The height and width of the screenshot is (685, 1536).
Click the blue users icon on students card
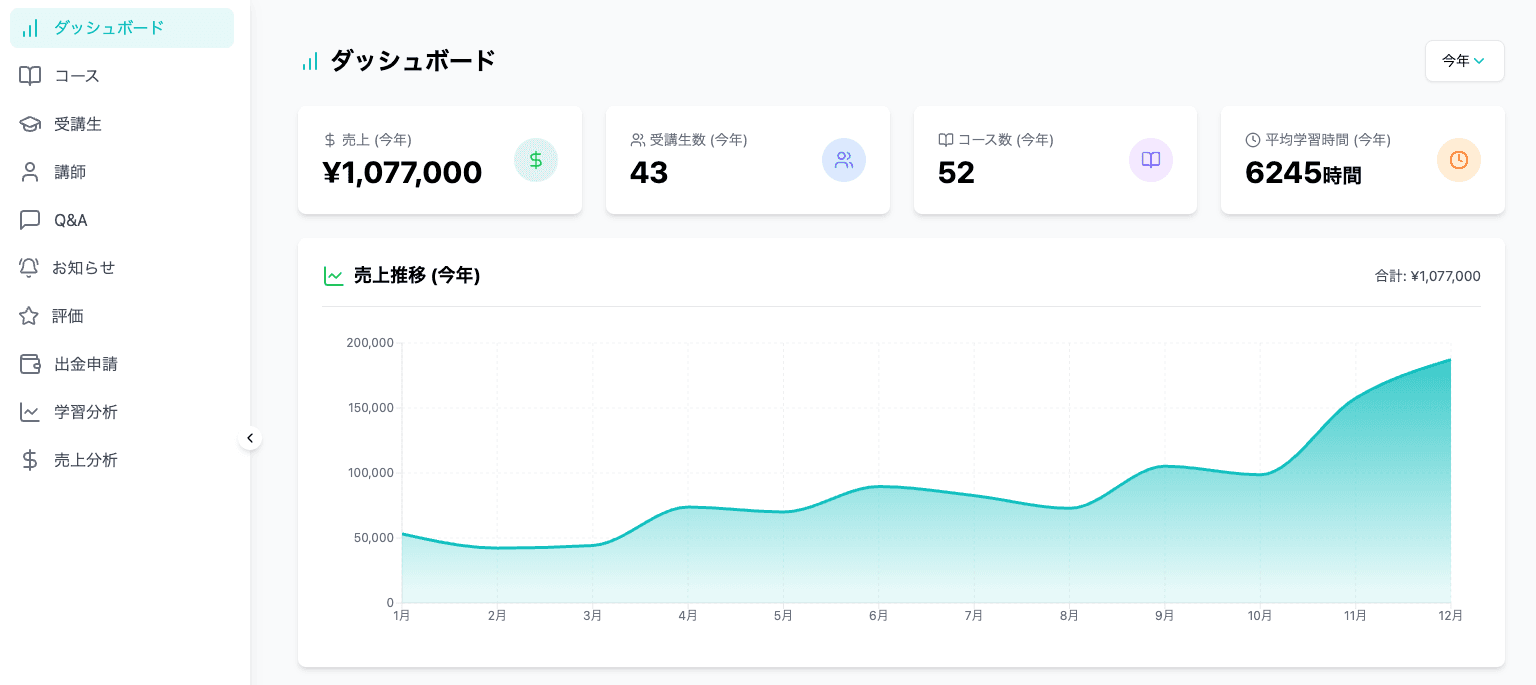[844, 160]
